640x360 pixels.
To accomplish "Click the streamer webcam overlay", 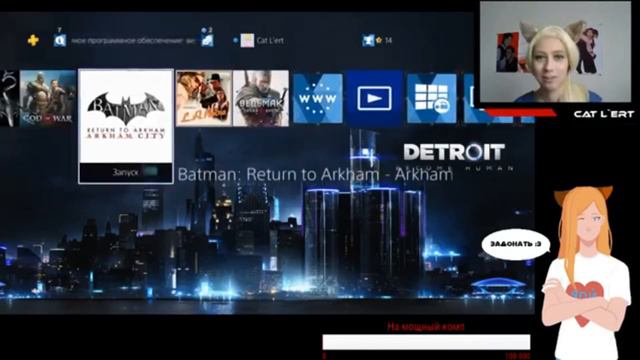I will tap(555, 52).
